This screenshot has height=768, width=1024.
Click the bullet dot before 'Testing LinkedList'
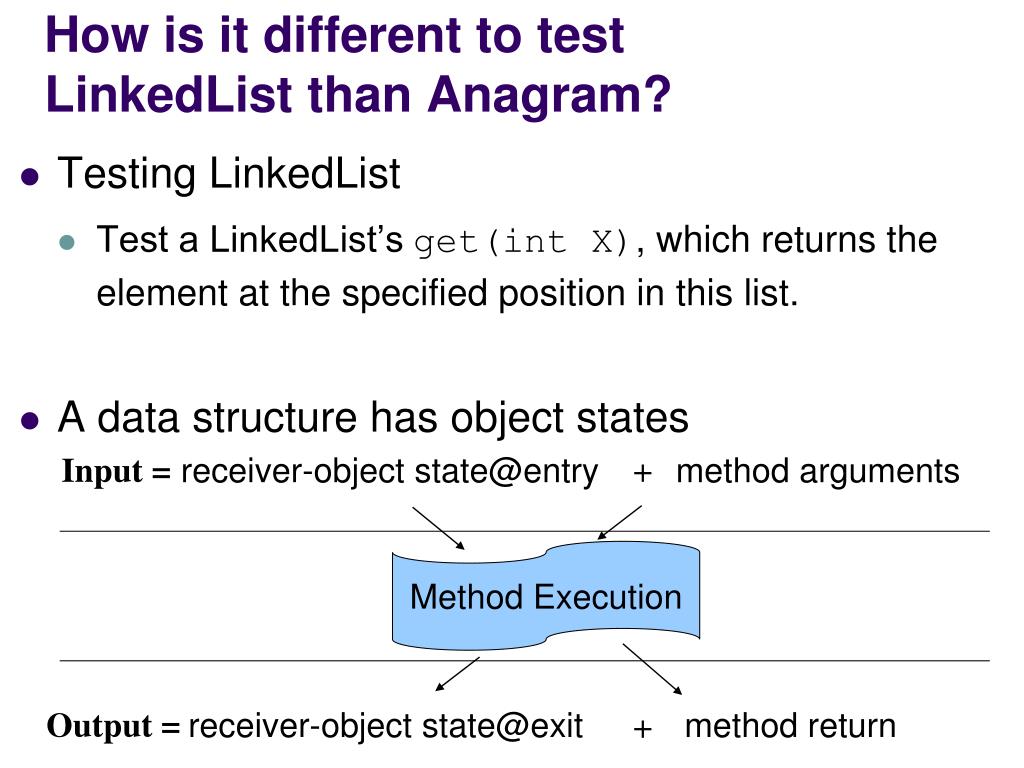coord(30,177)
